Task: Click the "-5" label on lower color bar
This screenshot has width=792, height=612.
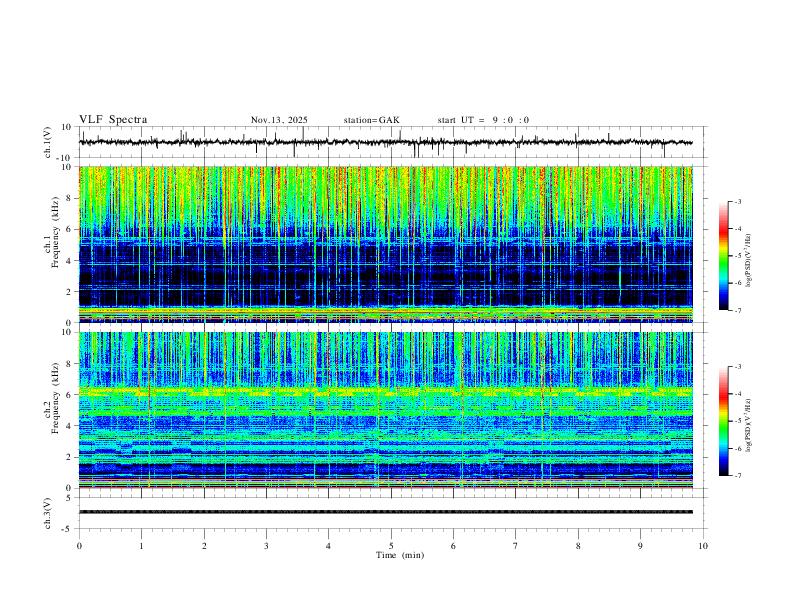Action: tap(737, 421)
